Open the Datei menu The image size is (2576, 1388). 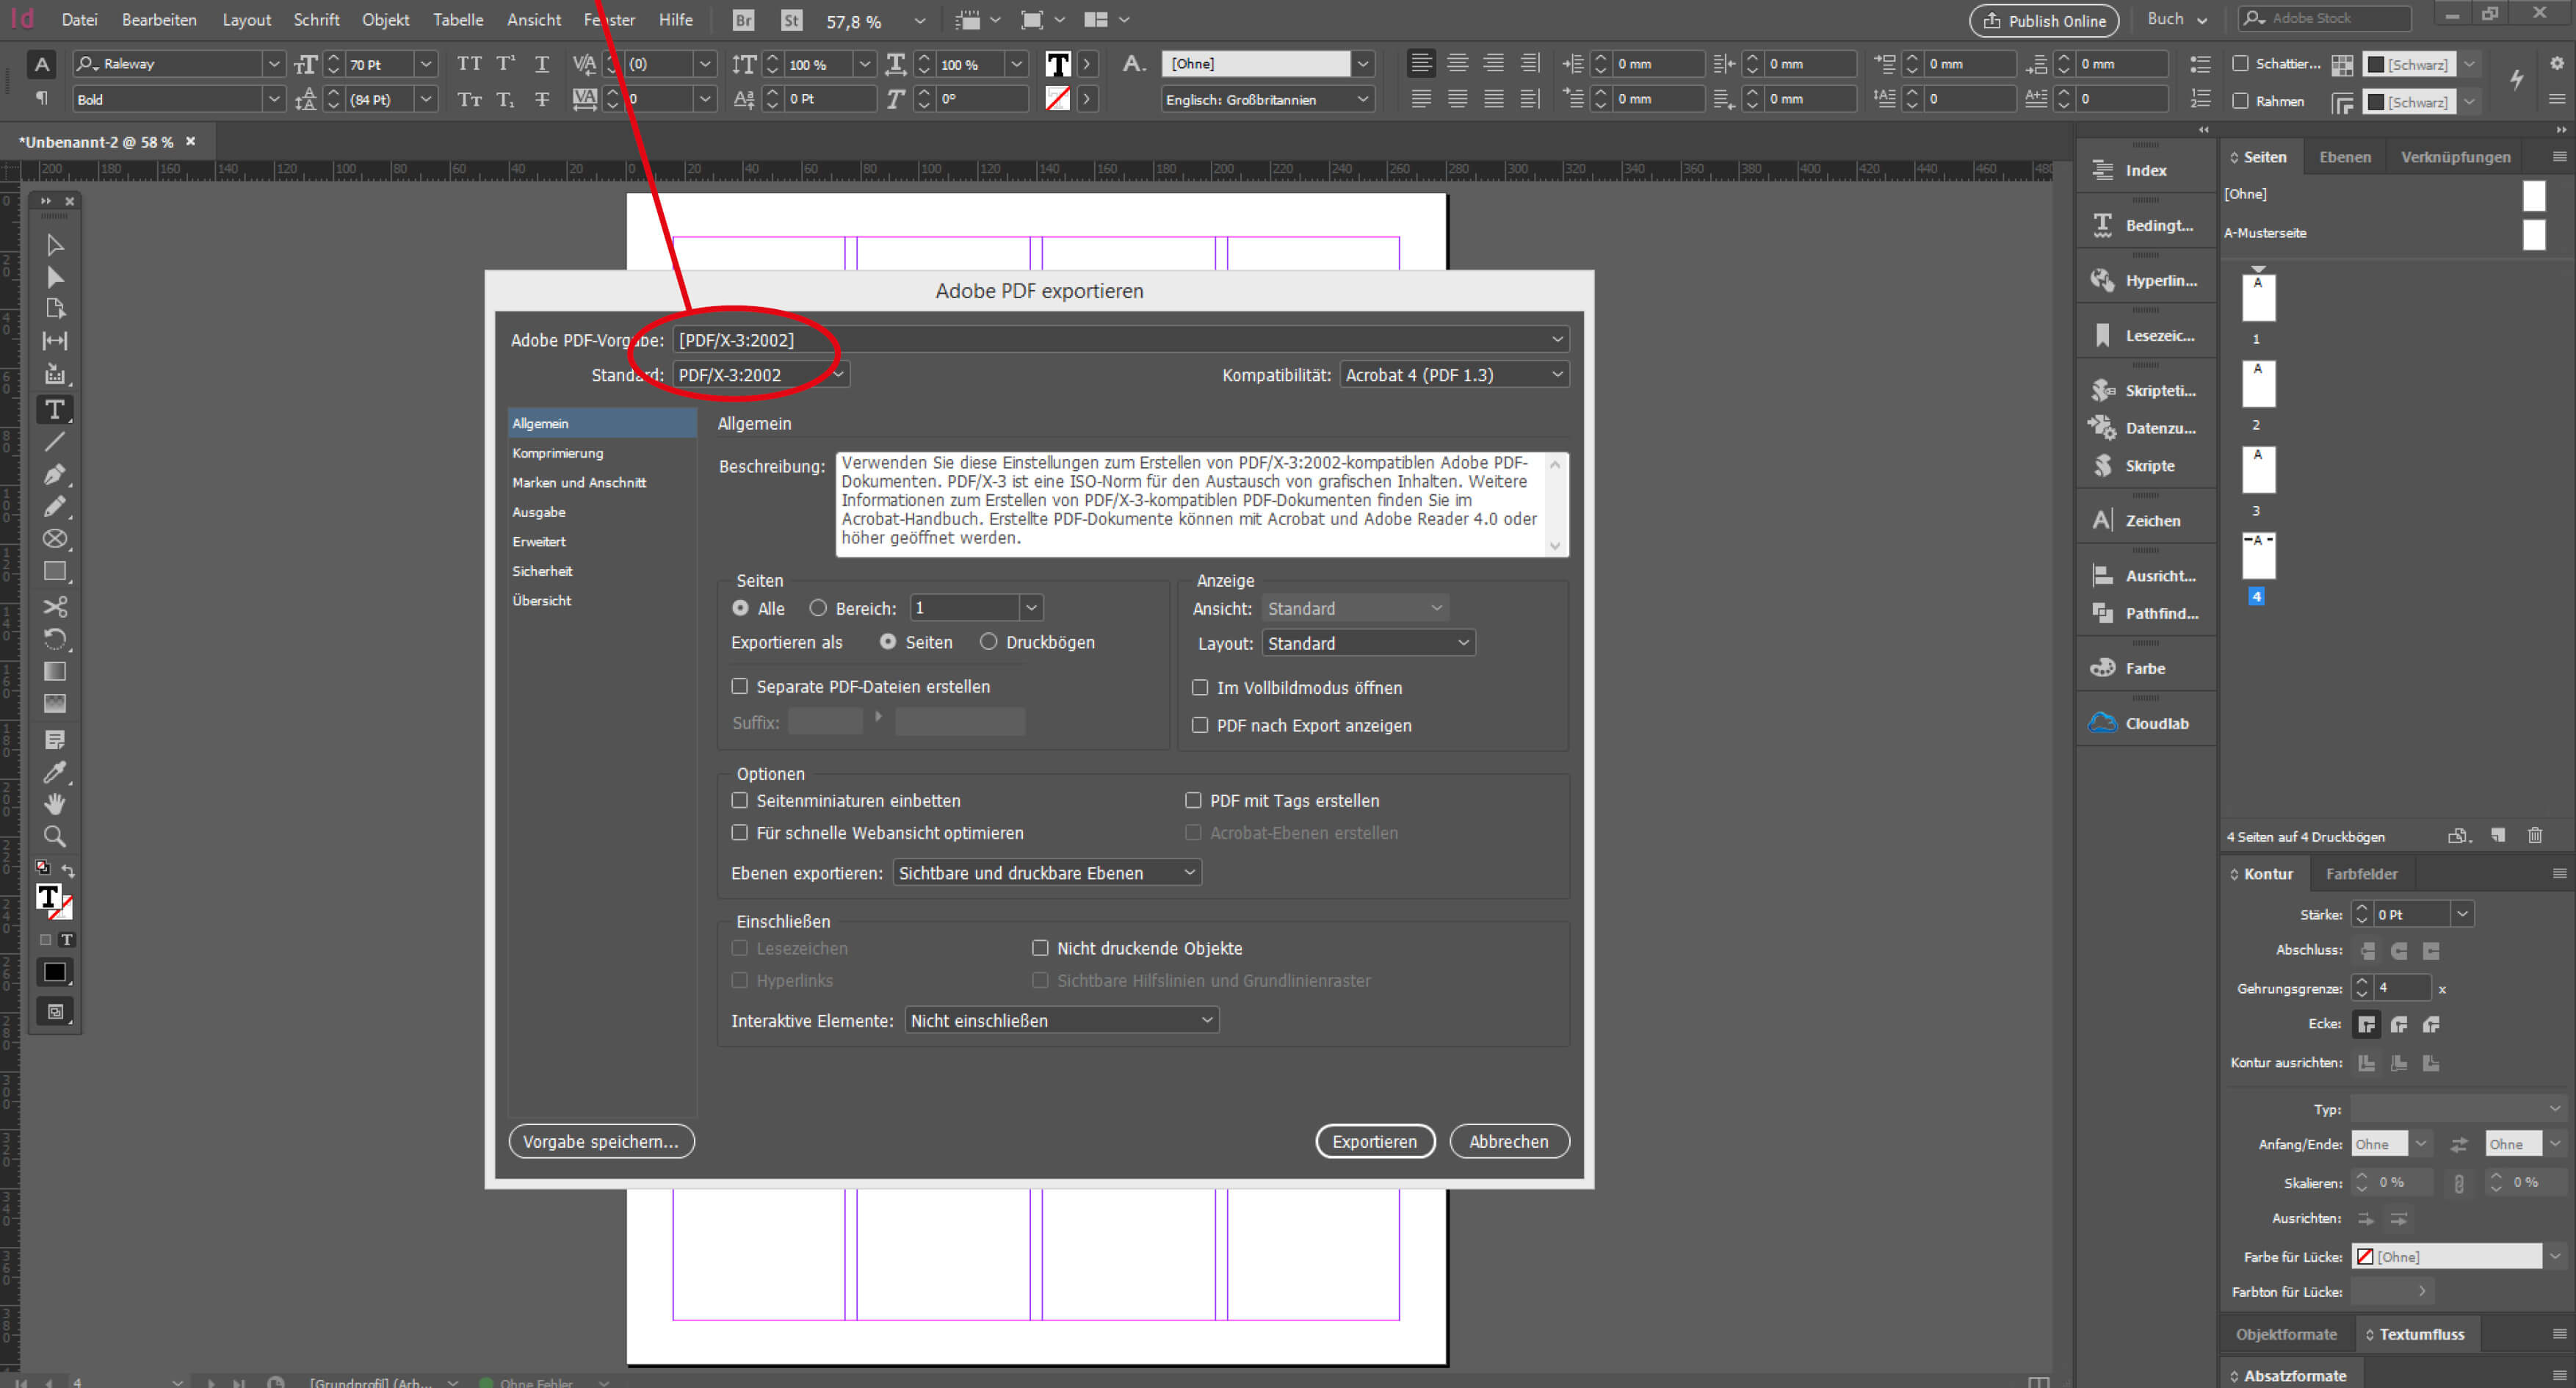click(79, 20)
